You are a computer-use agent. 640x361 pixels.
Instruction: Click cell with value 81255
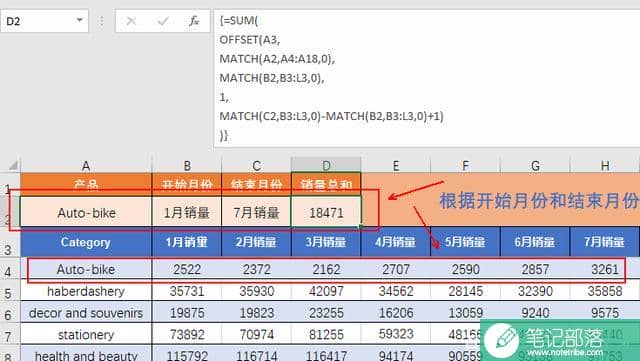coord(326,334)
